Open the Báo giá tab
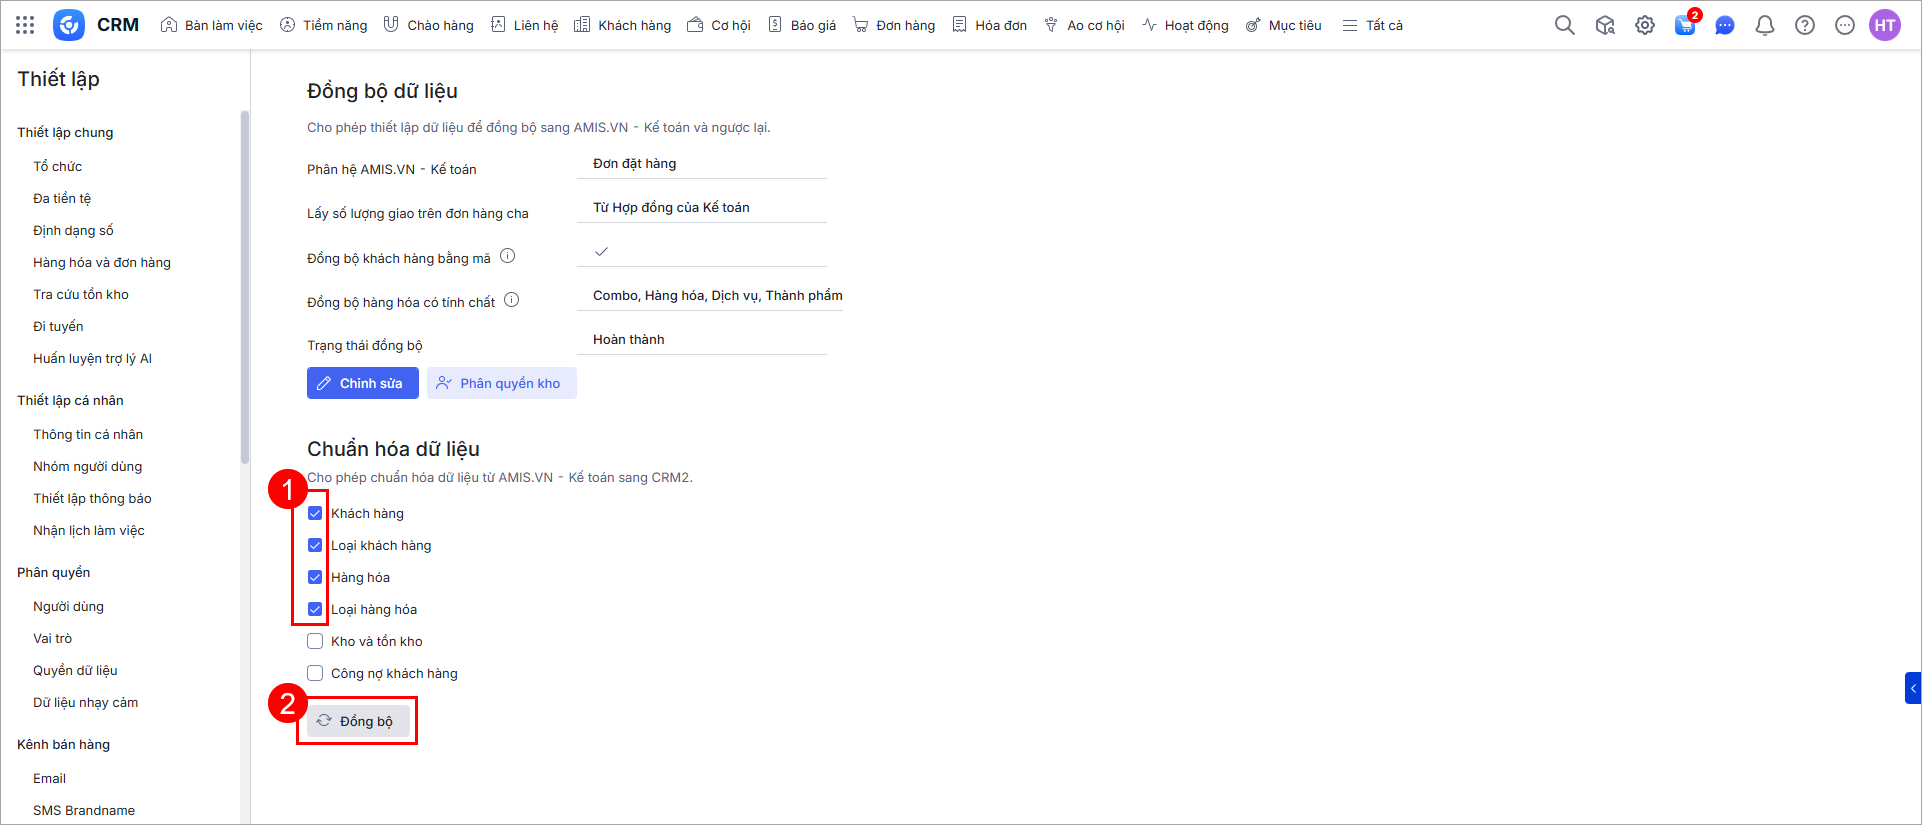 (802, 25)
